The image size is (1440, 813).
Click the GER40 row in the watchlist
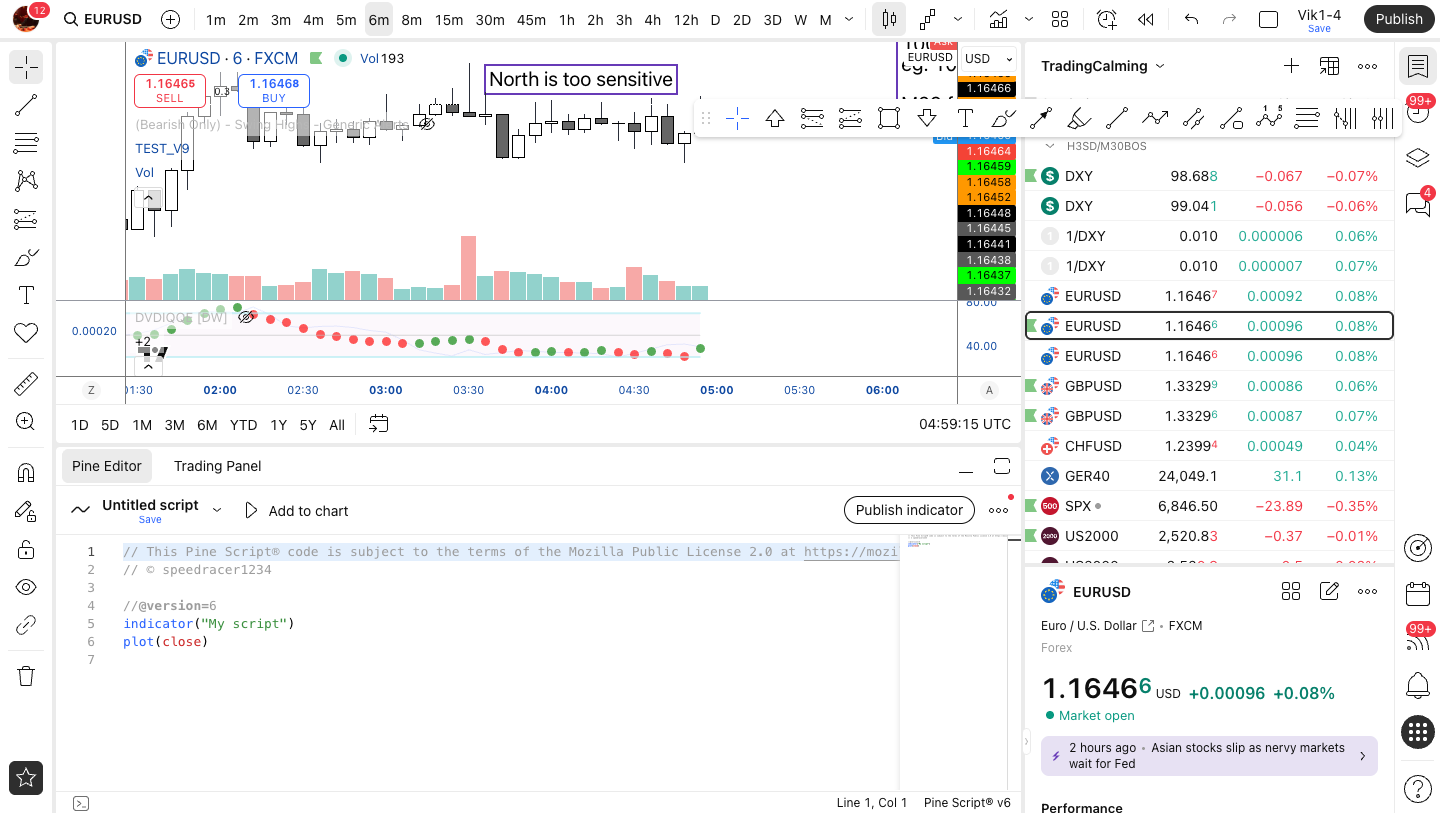click(x=1208, y=476)
